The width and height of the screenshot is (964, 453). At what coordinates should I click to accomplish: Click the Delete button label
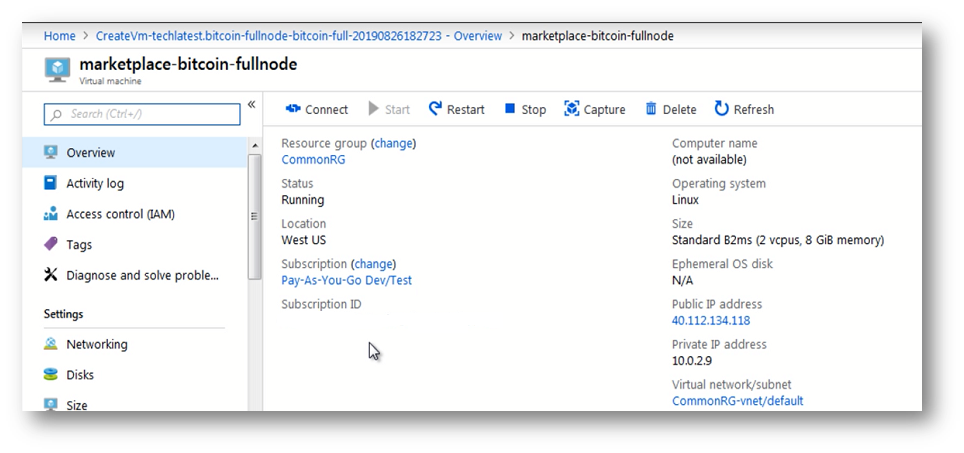(x=679, y=109)
